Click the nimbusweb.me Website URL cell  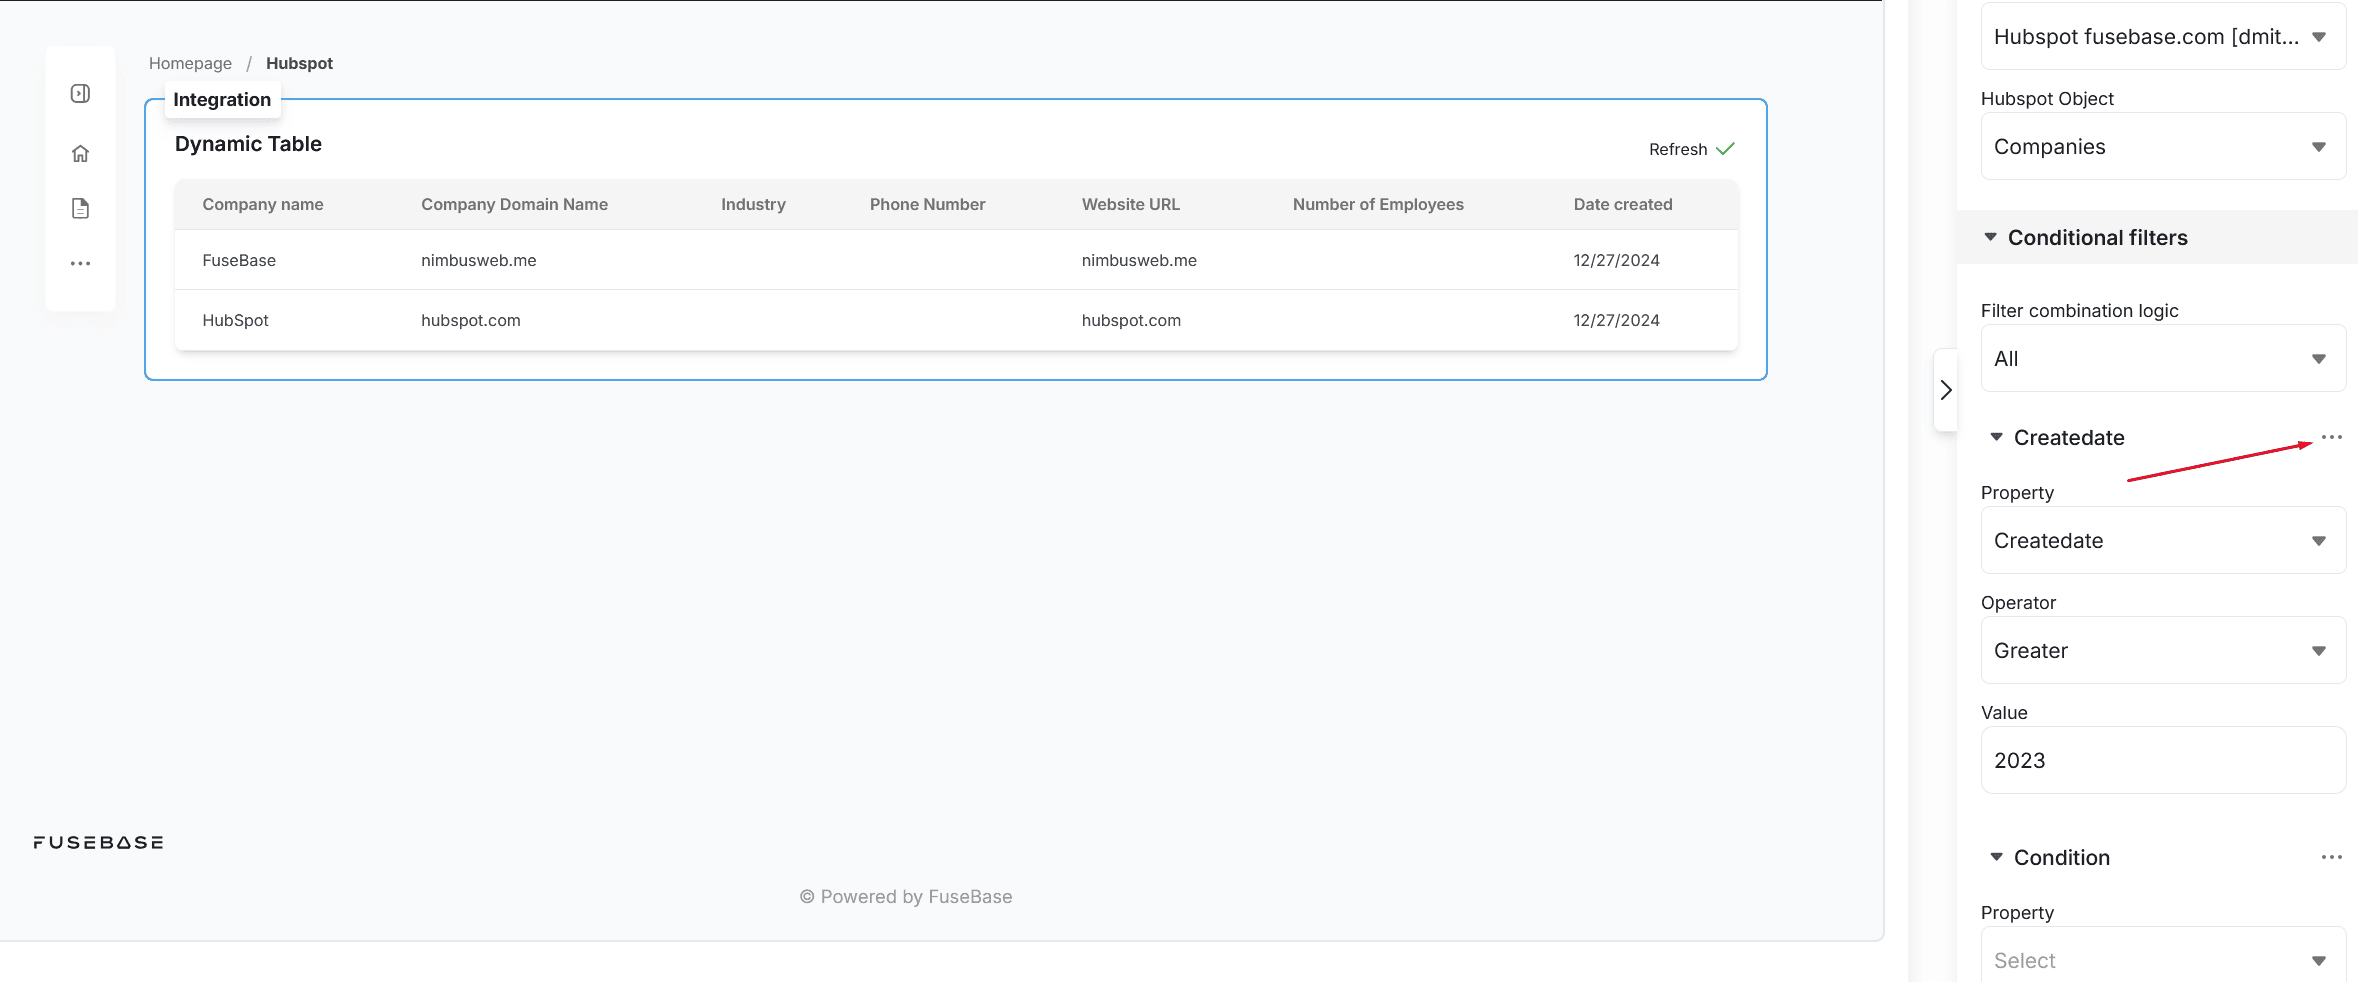pos(1139,260)
